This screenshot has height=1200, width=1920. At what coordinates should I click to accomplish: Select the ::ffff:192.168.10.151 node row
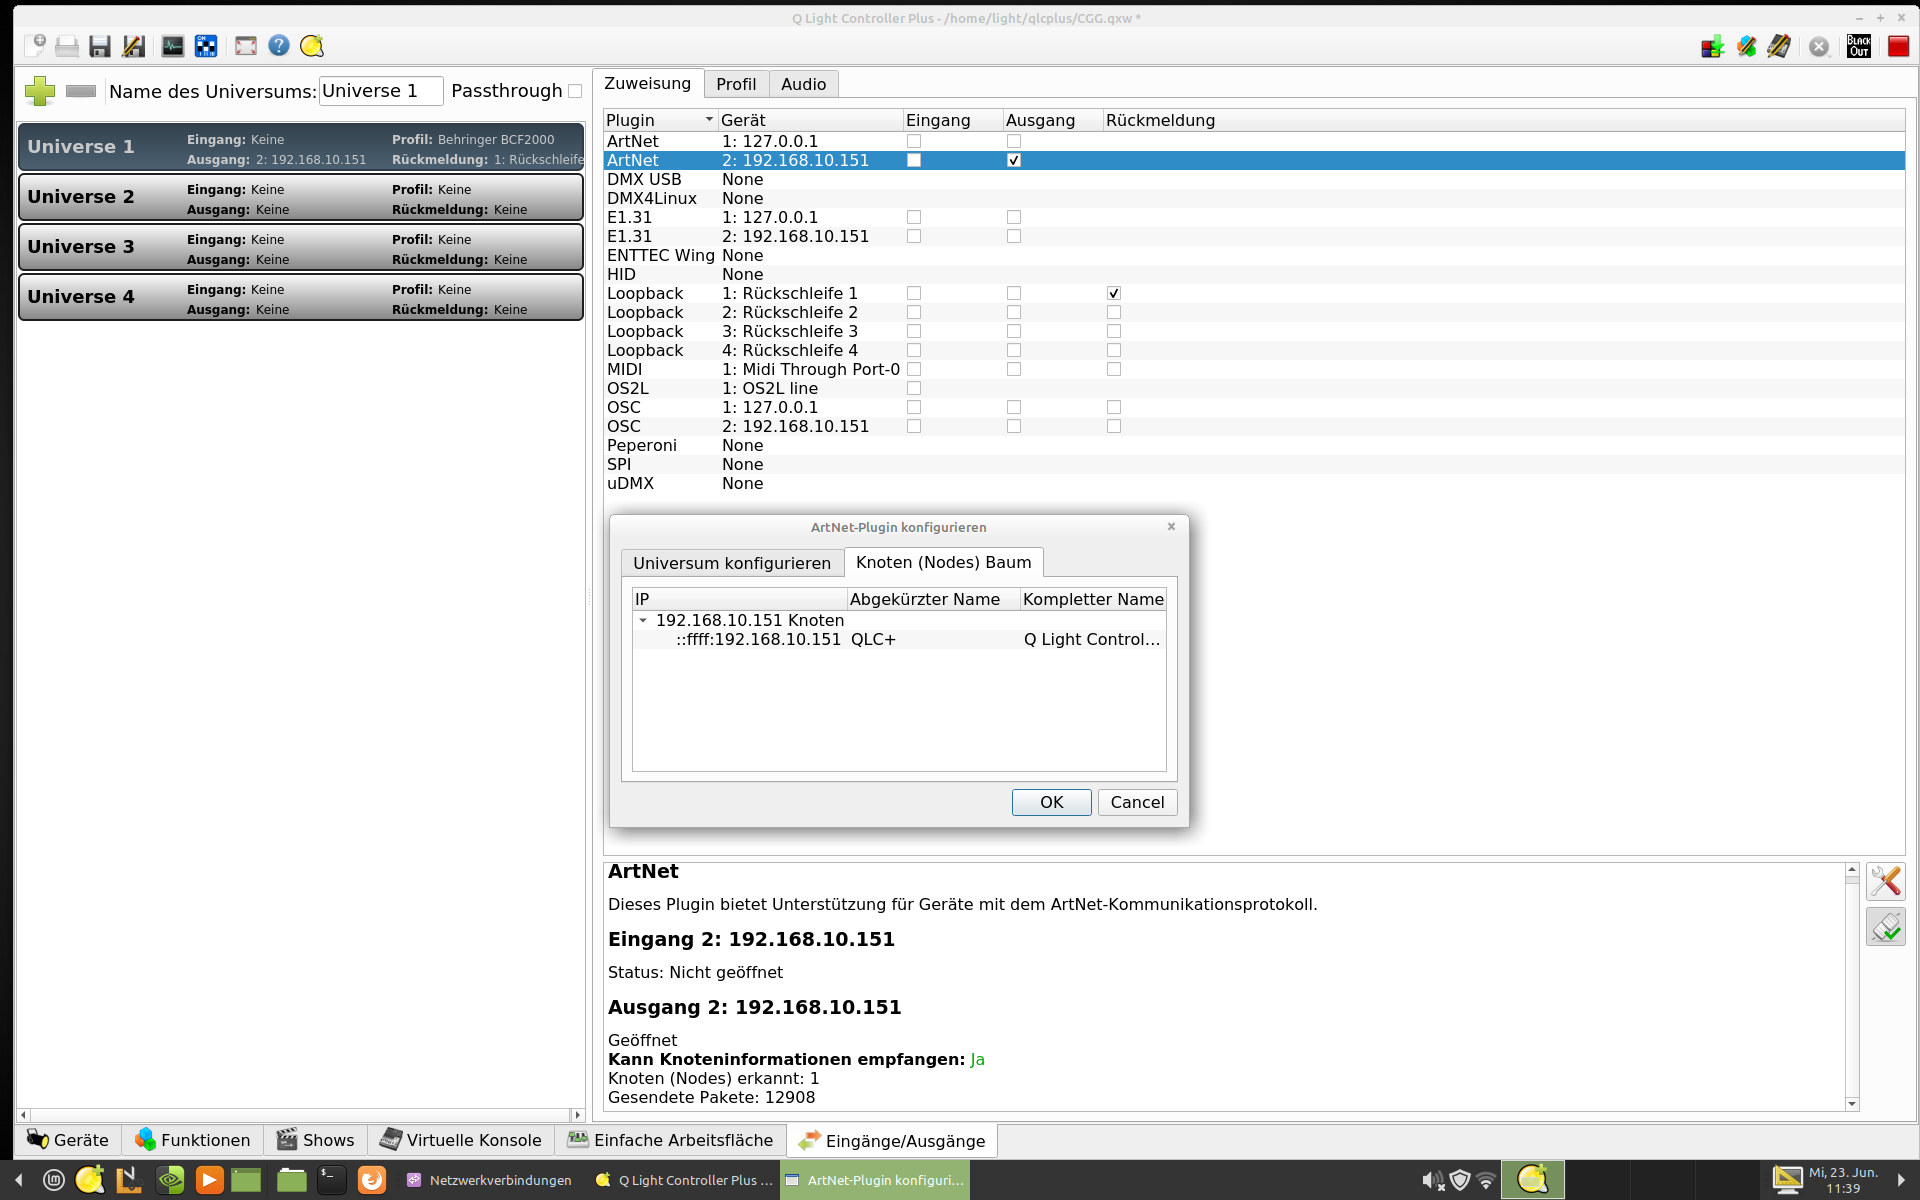point(899,639)
